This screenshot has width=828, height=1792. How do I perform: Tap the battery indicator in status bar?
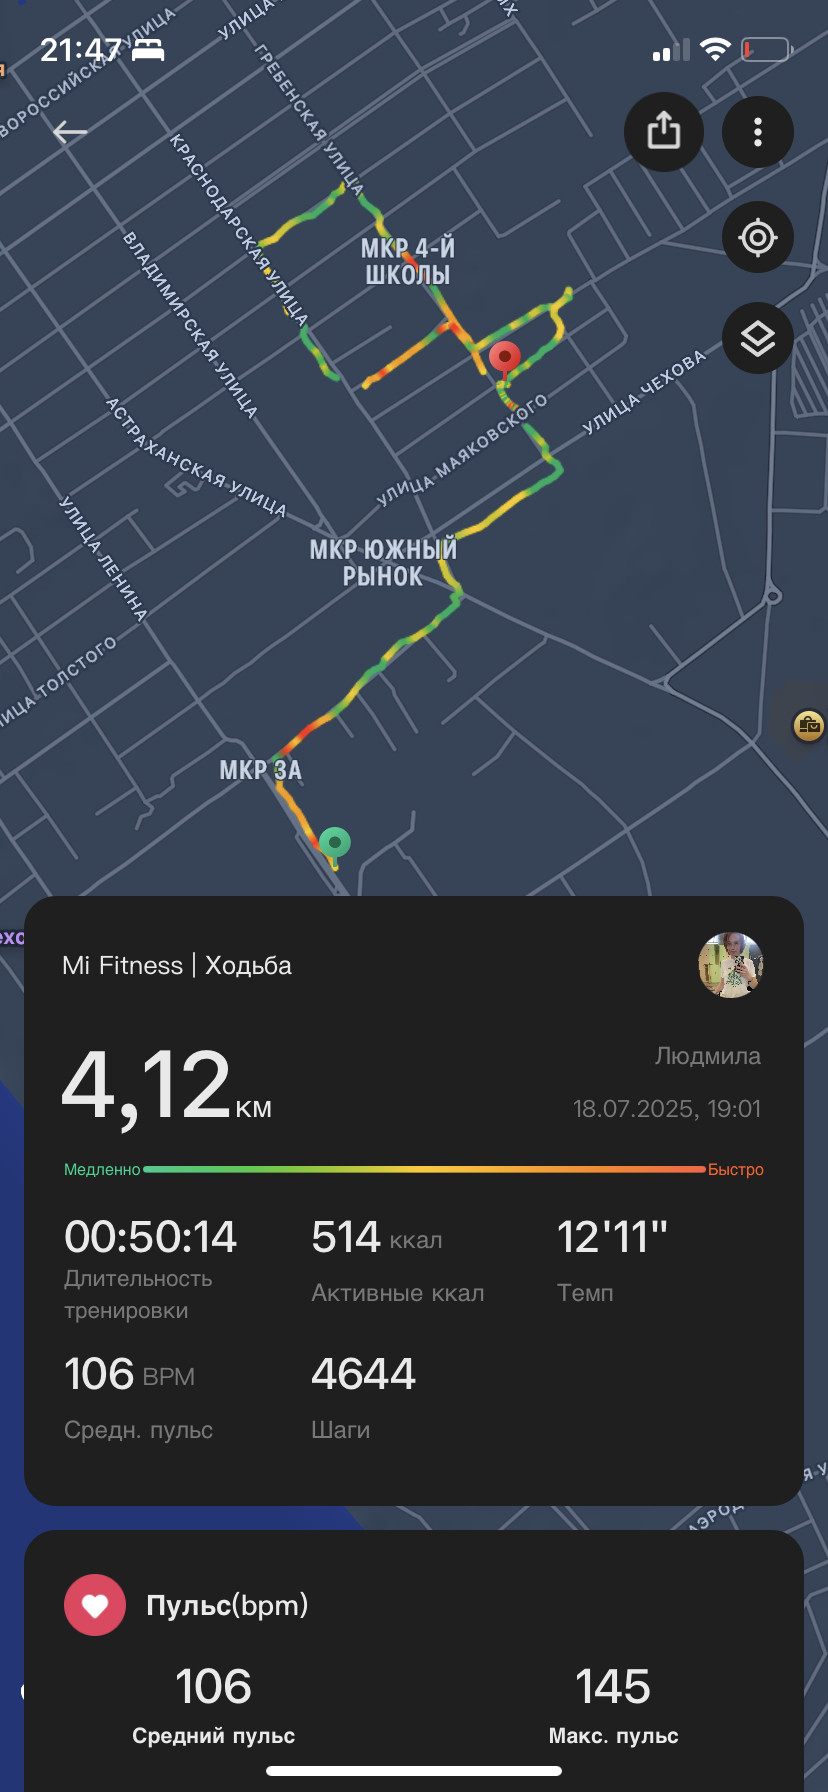pos(767,49)
